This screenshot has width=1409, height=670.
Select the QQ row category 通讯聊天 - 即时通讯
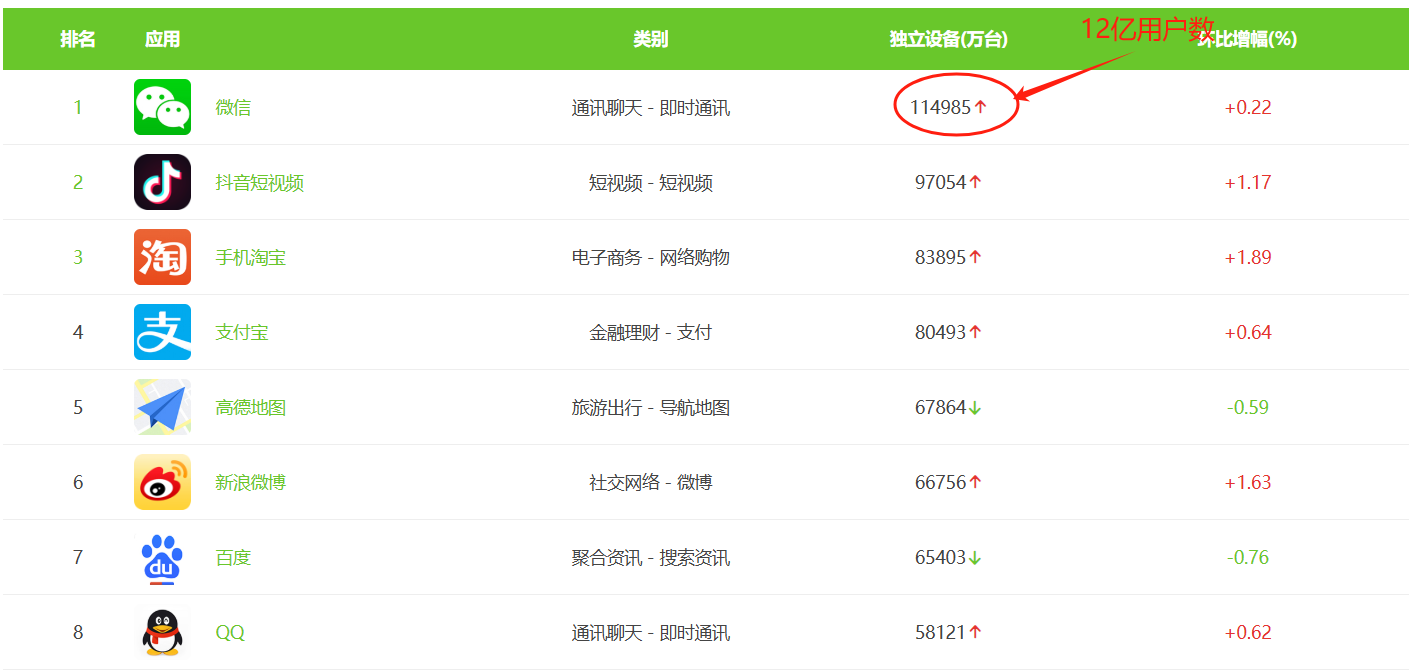tap(651, 632)
